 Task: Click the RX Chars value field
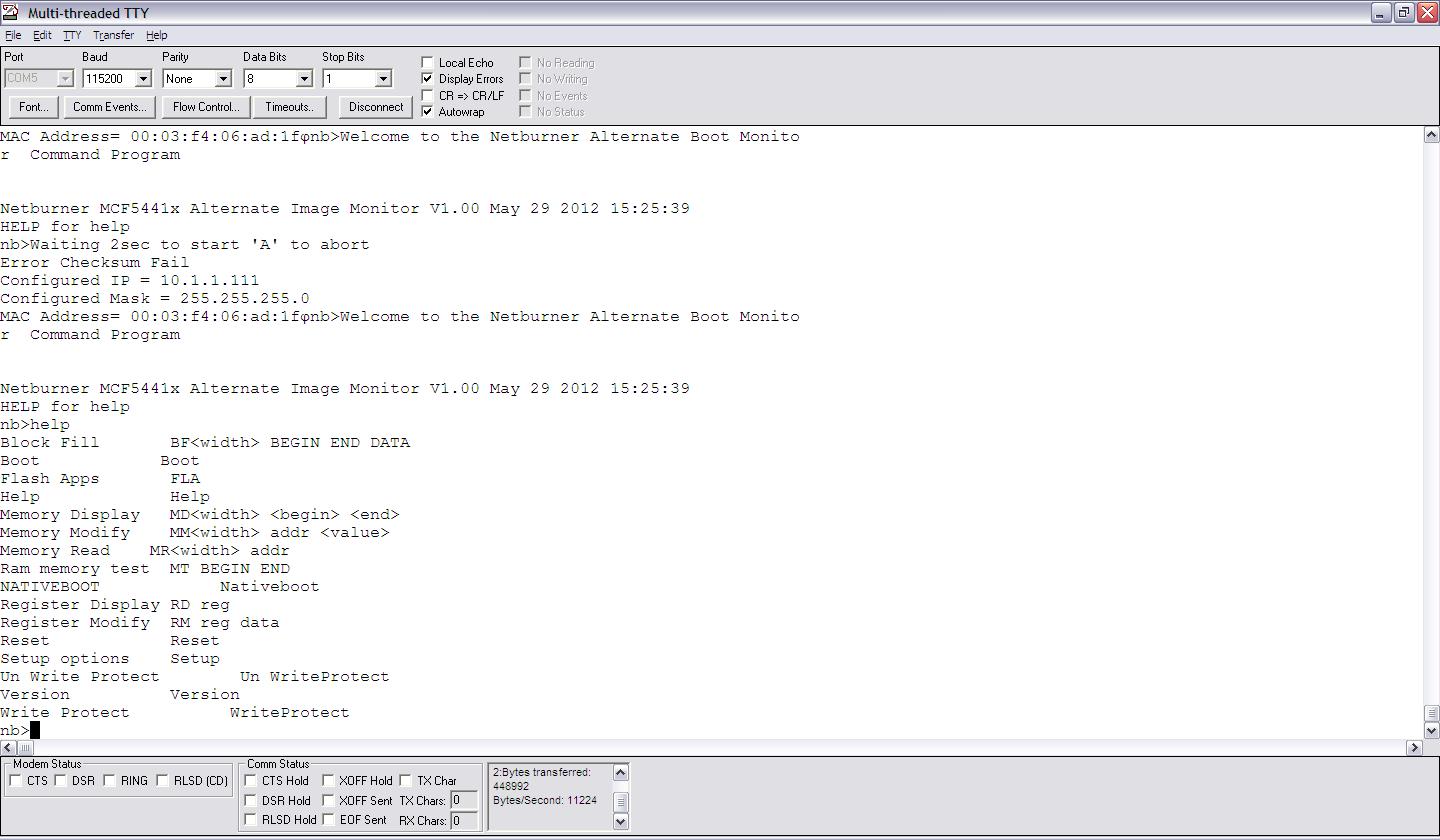463,821
